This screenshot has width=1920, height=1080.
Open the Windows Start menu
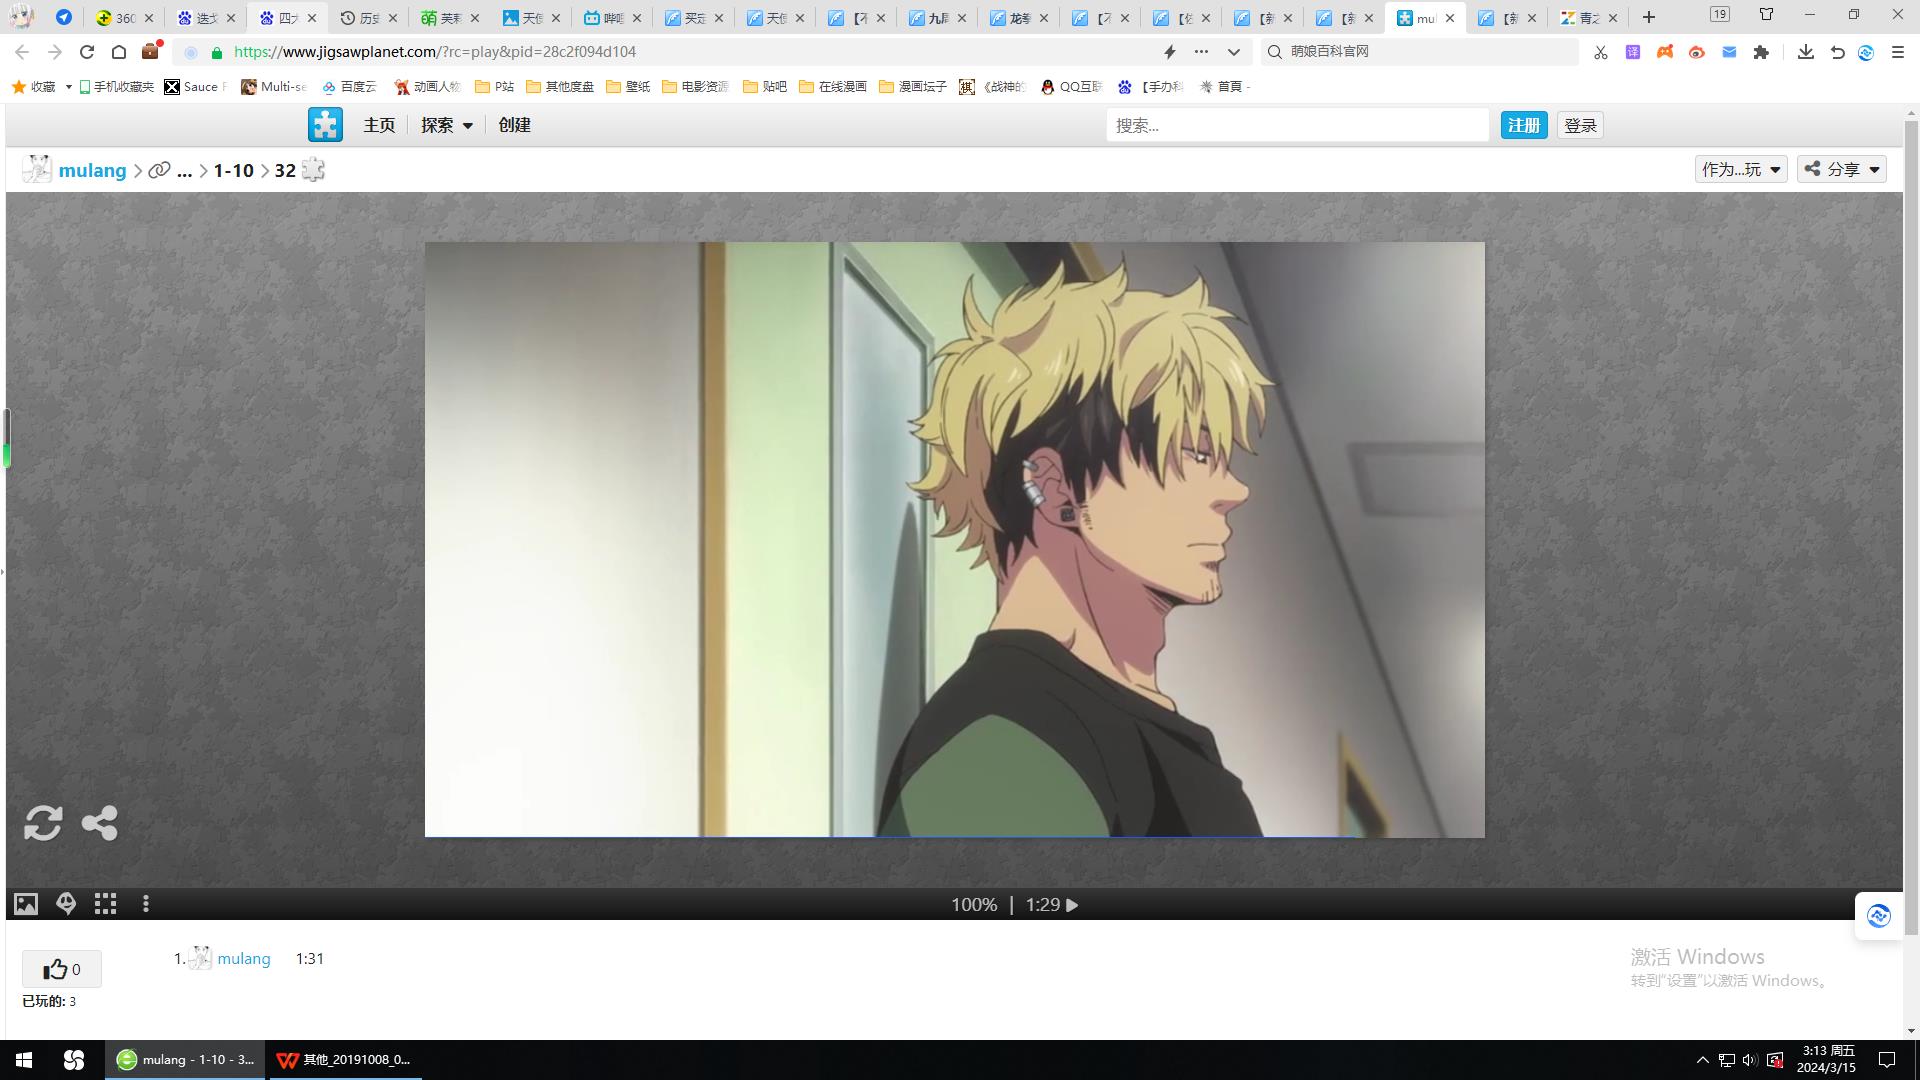[24, 1060]
